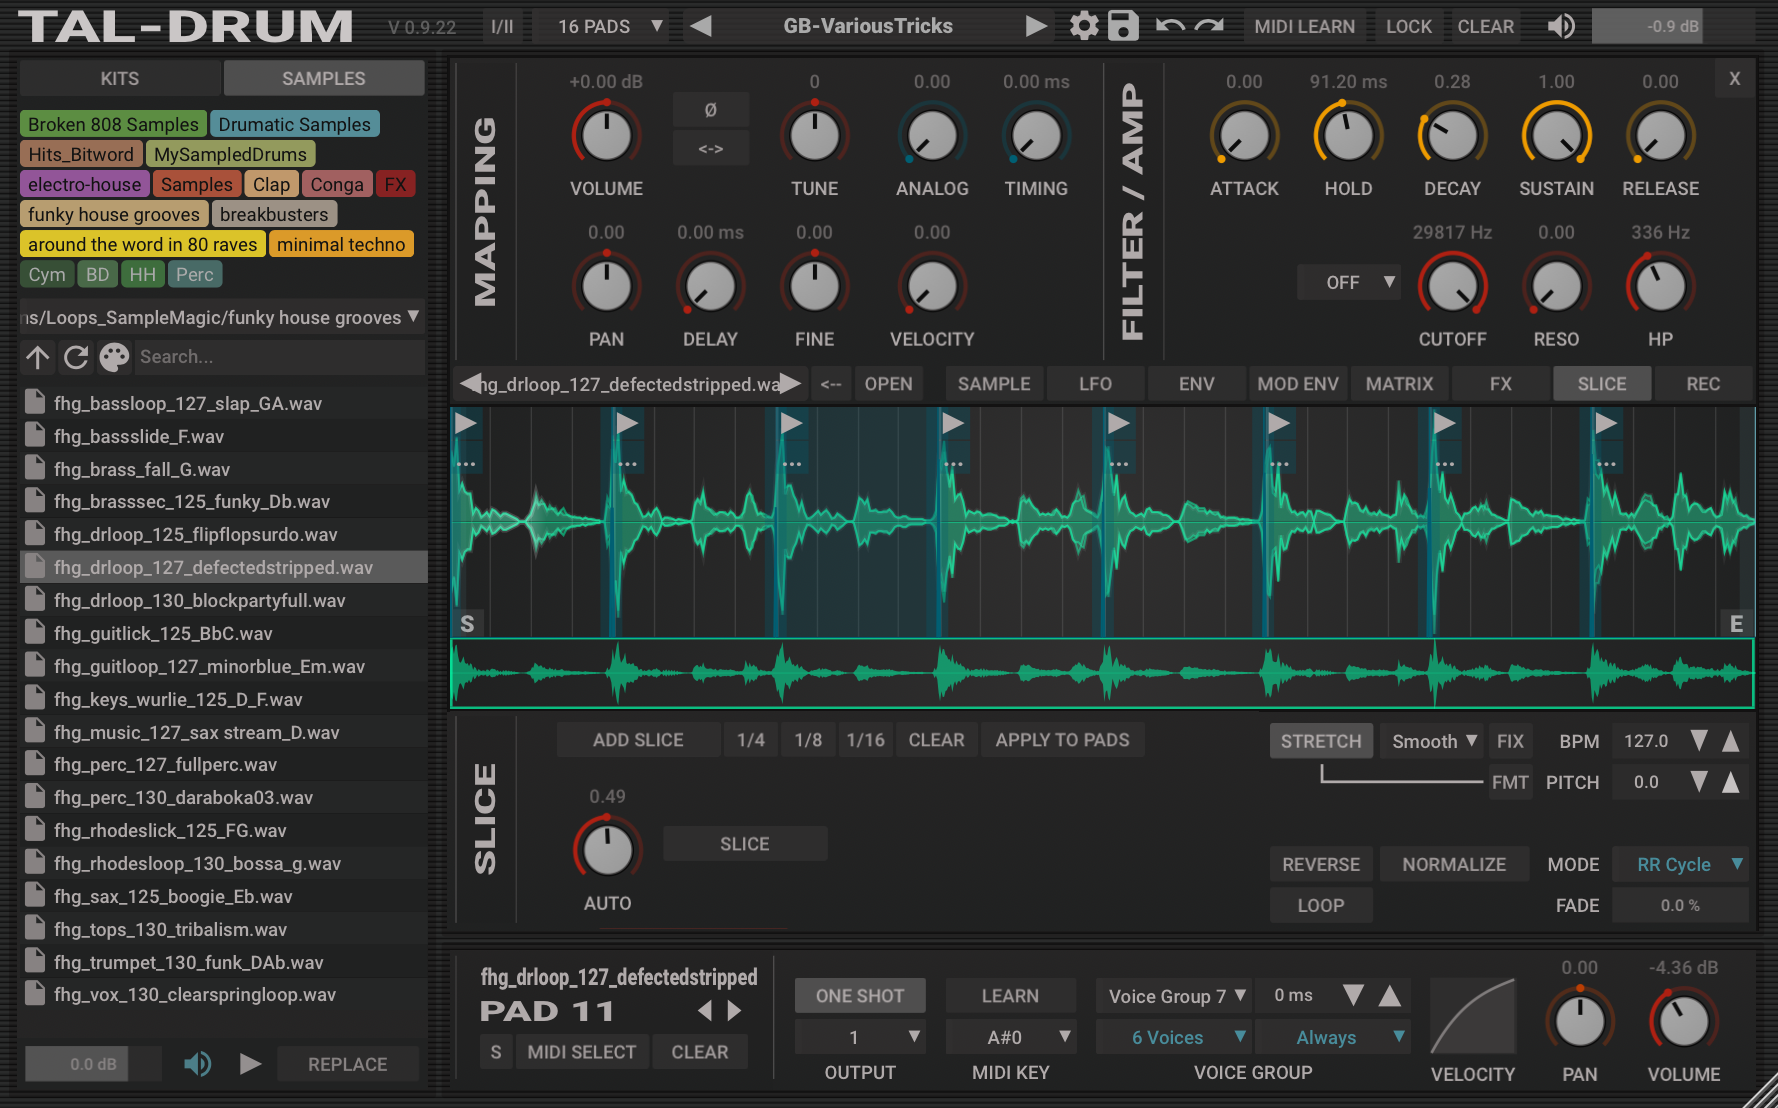Toggle ONE SHOT mode for the pad

[x=859, y=996]
